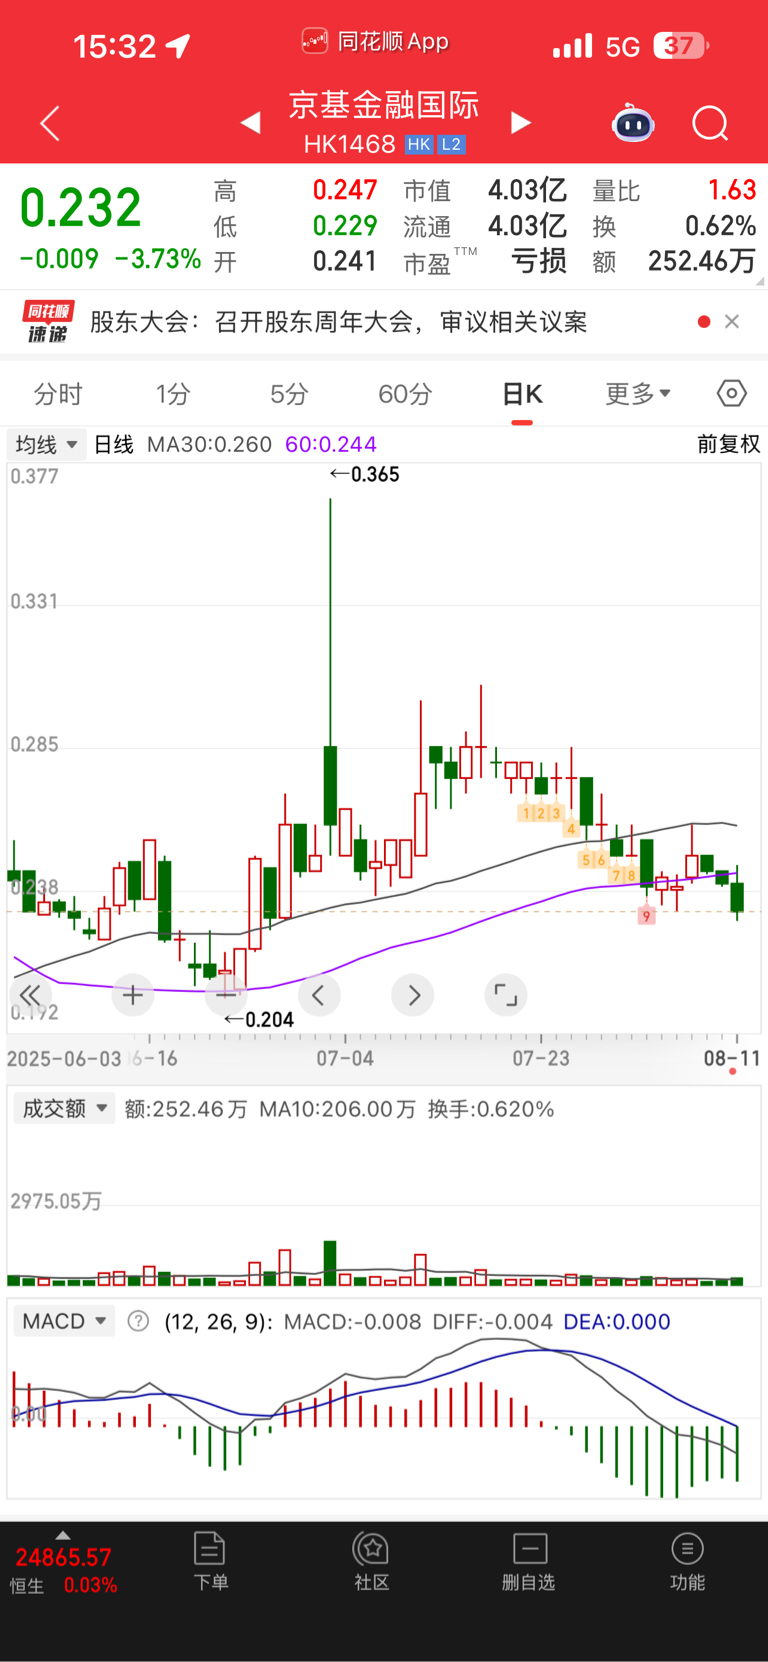Screen dimensions: 768x1662
Task: Open chart settings hexagon icon
Action: tap(732, 394)
